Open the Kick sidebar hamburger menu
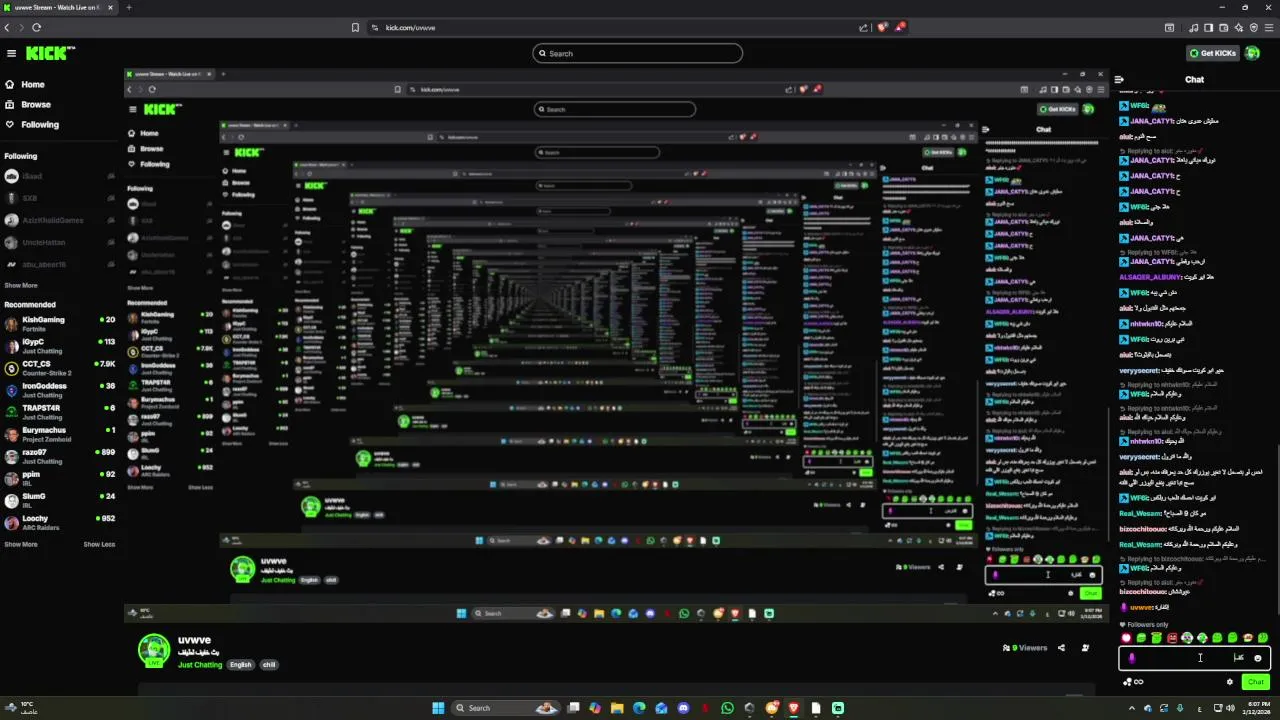This screenshot has width=1280, height=720. tap(11, 54)
